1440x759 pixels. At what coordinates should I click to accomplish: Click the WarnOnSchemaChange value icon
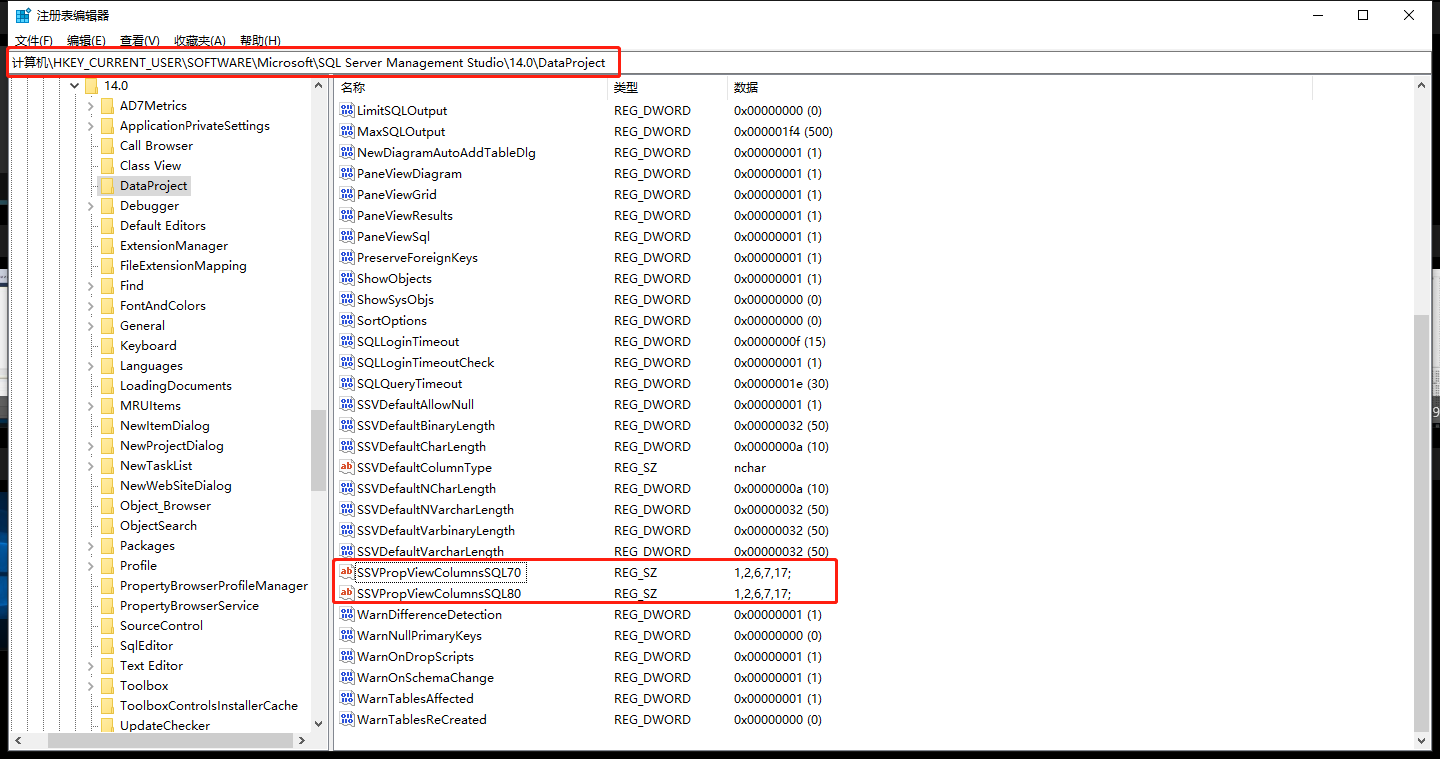347,677
